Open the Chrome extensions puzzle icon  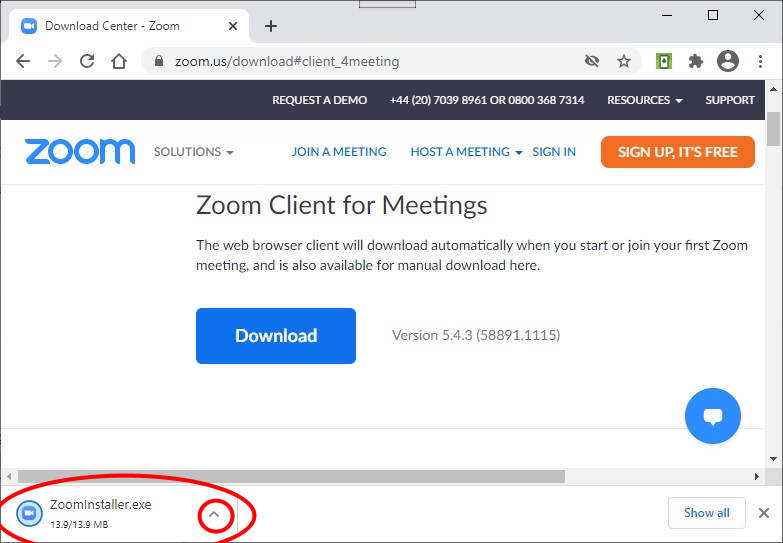(696, 61)
